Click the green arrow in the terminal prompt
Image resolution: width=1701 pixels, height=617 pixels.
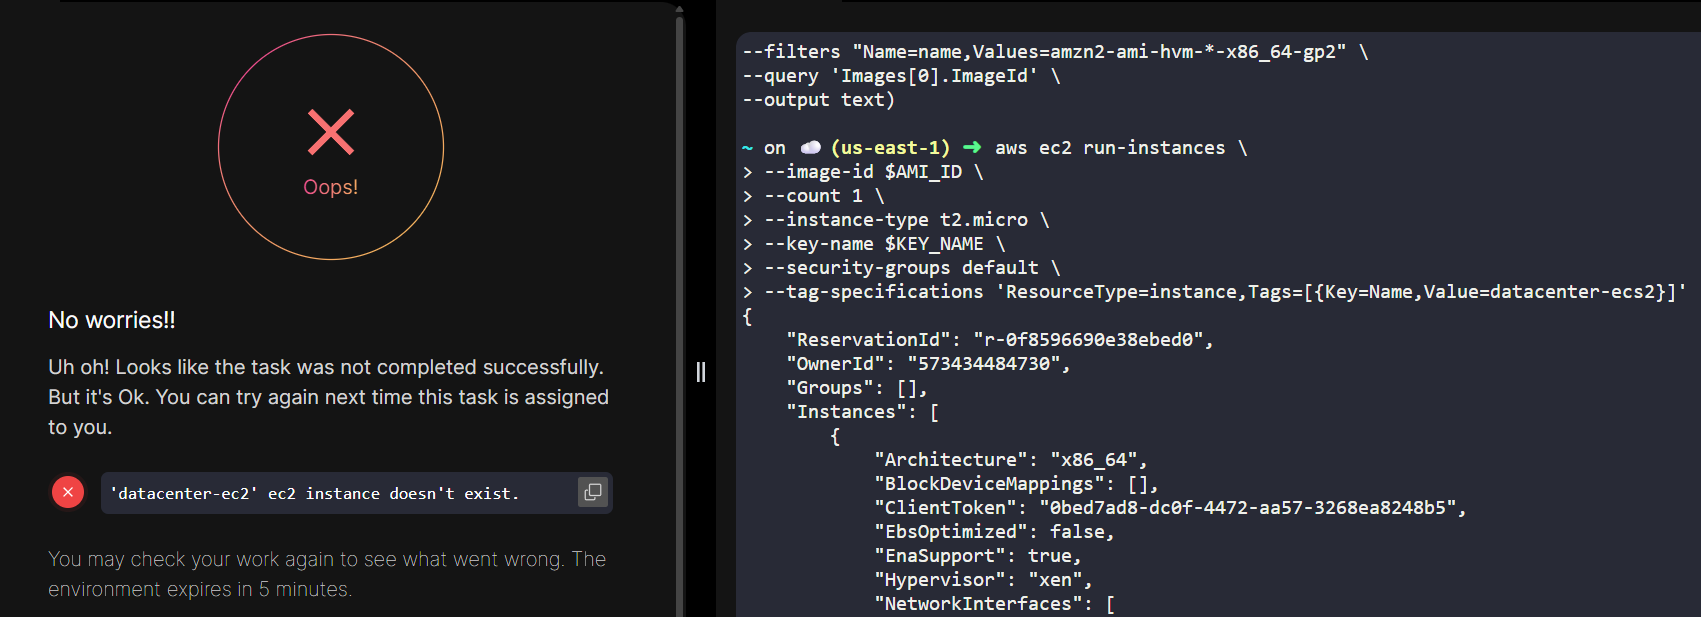pos(972,148)
